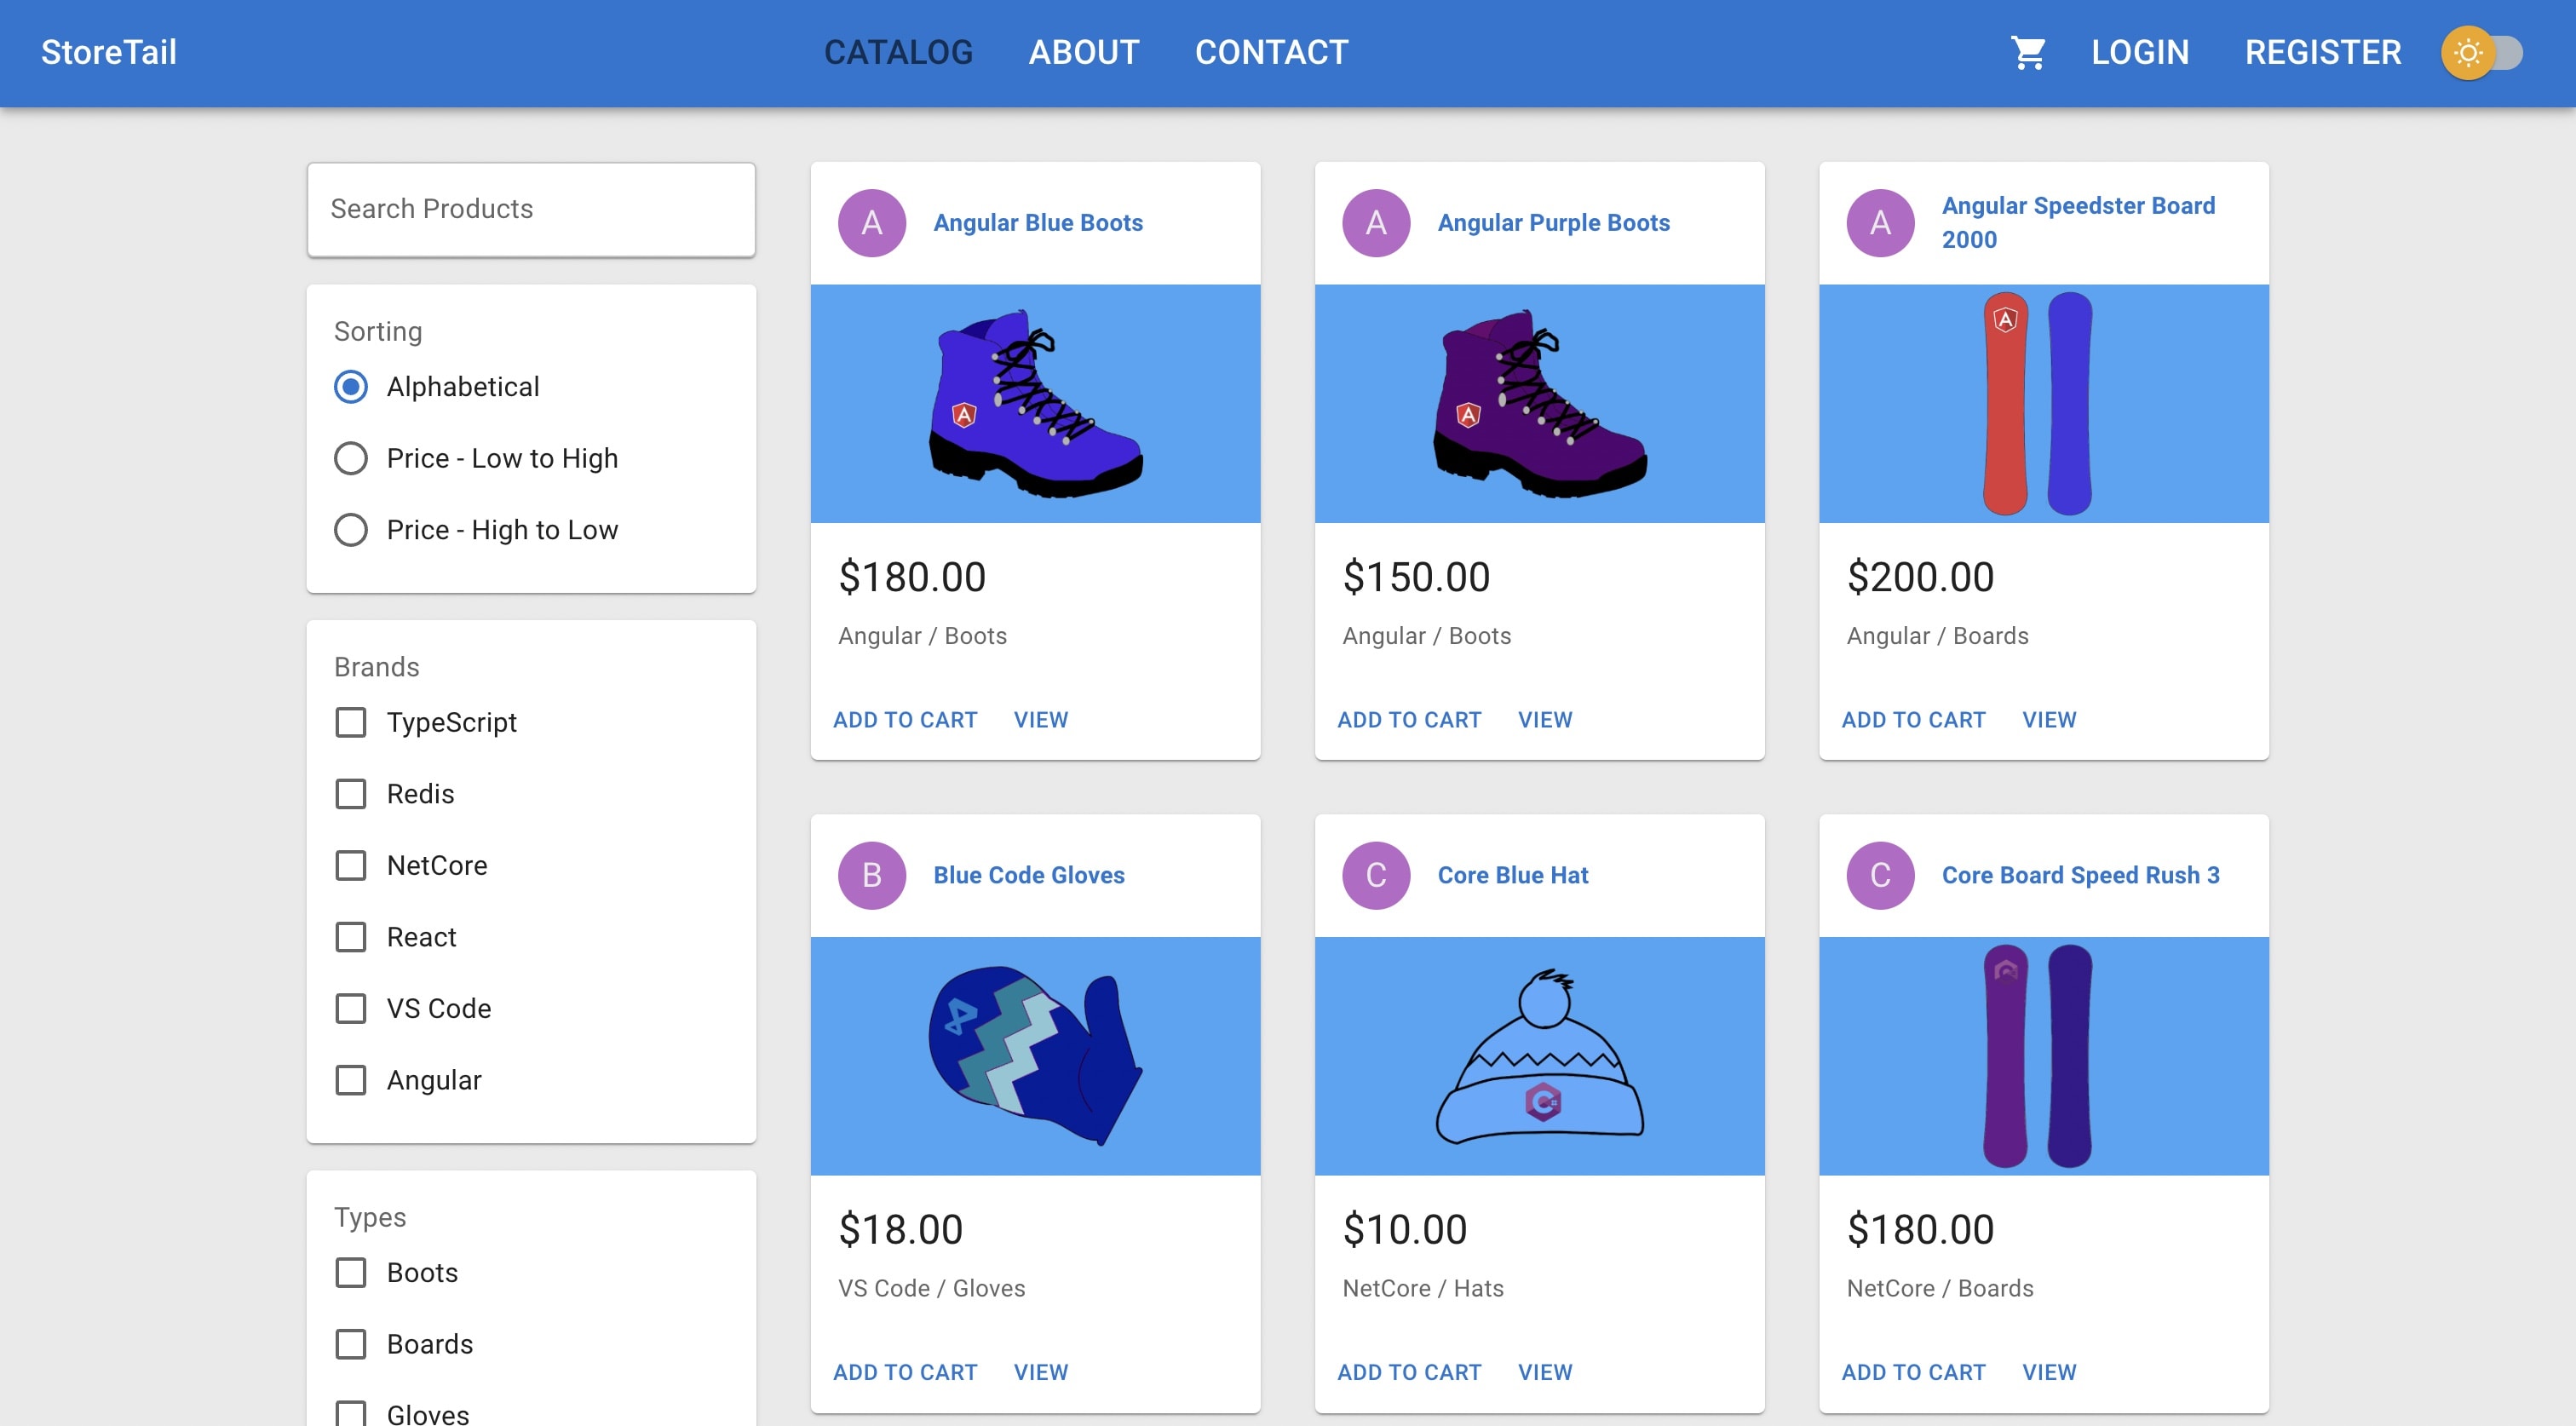Image resolution: width=2576 pixels, height=1426 pixels.
Task: Open the shopping cart icon
Action: 2028,52
